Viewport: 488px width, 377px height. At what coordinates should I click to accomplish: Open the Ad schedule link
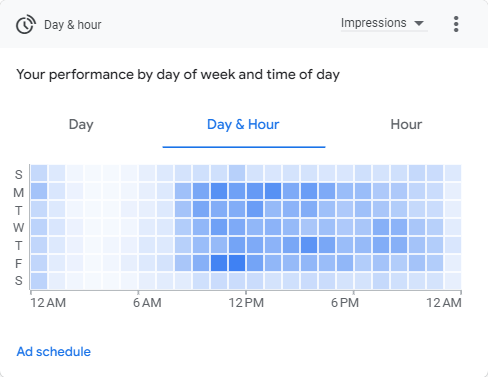pyautogui.click(x=54, y=352)
